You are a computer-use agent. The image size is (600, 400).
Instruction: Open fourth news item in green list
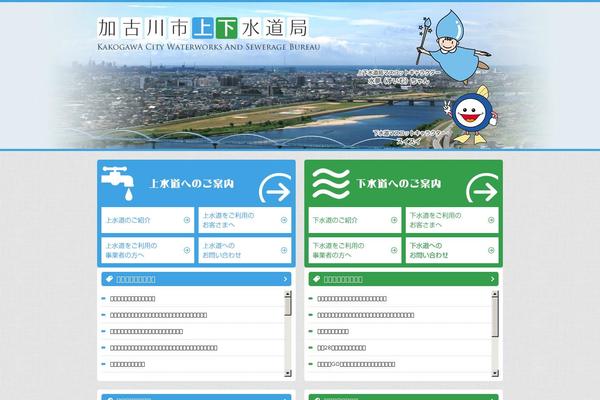[341, 348]
